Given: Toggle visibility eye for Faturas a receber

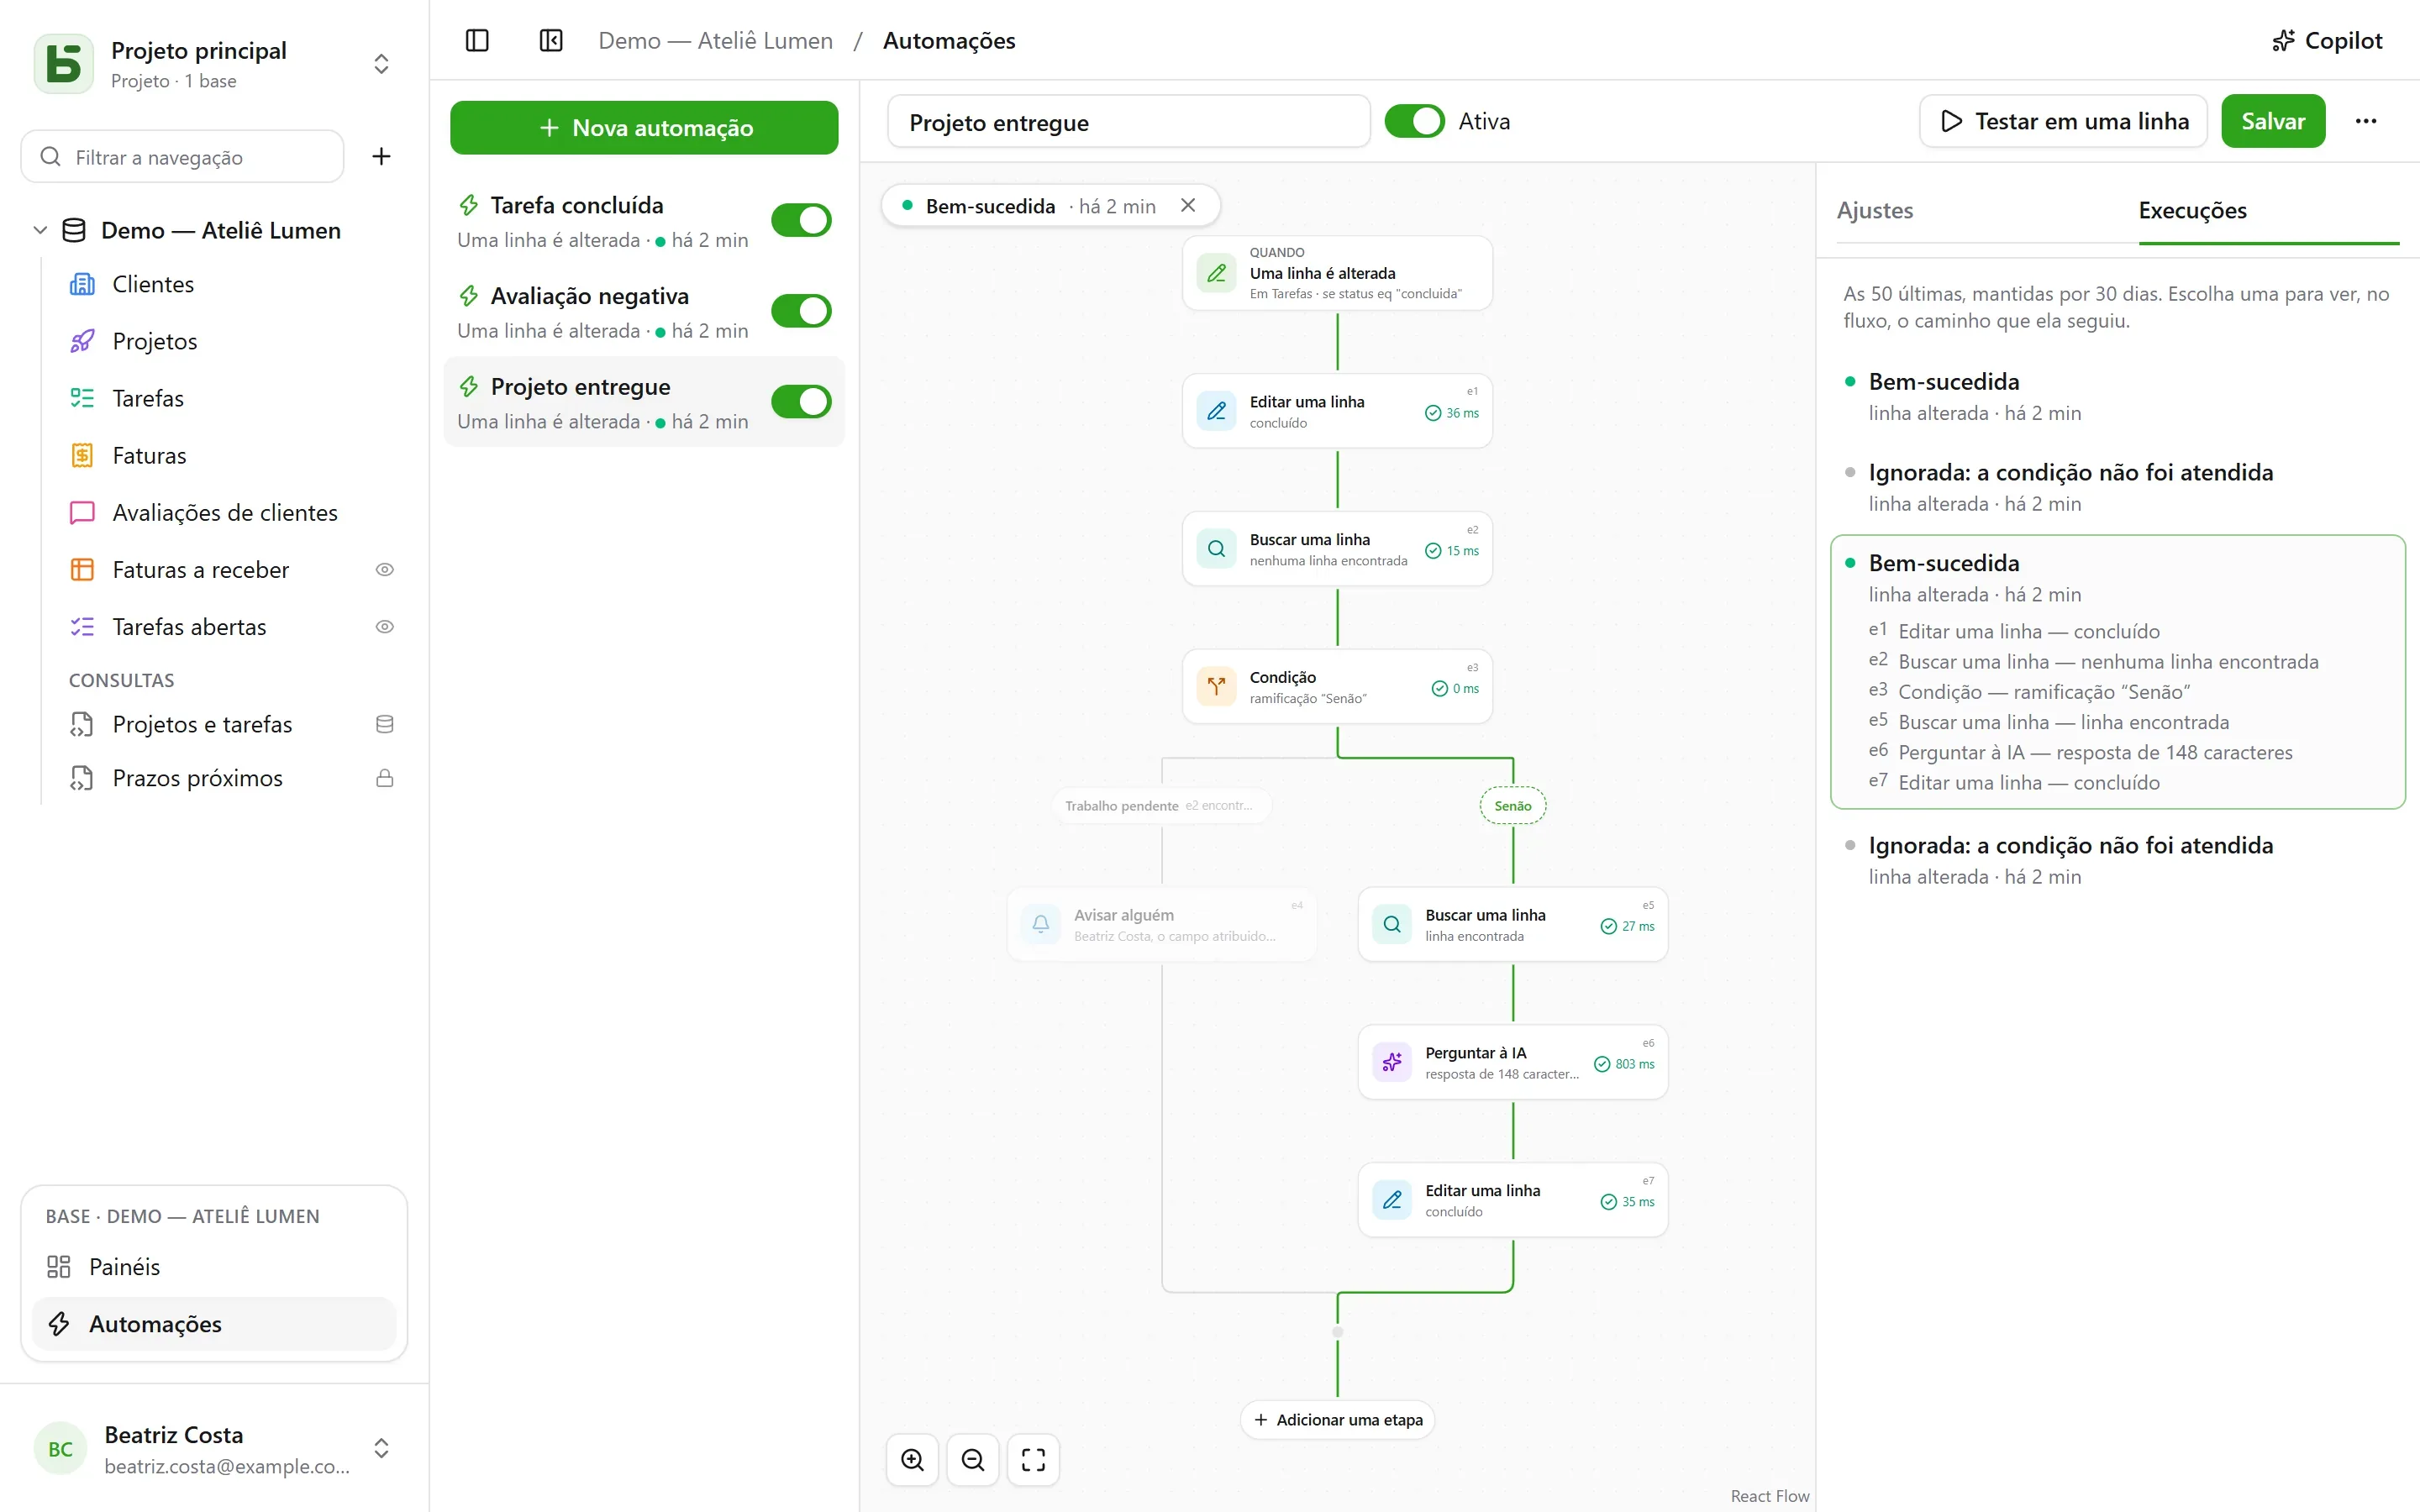Looking at the screenshot, I should (384, 570).
